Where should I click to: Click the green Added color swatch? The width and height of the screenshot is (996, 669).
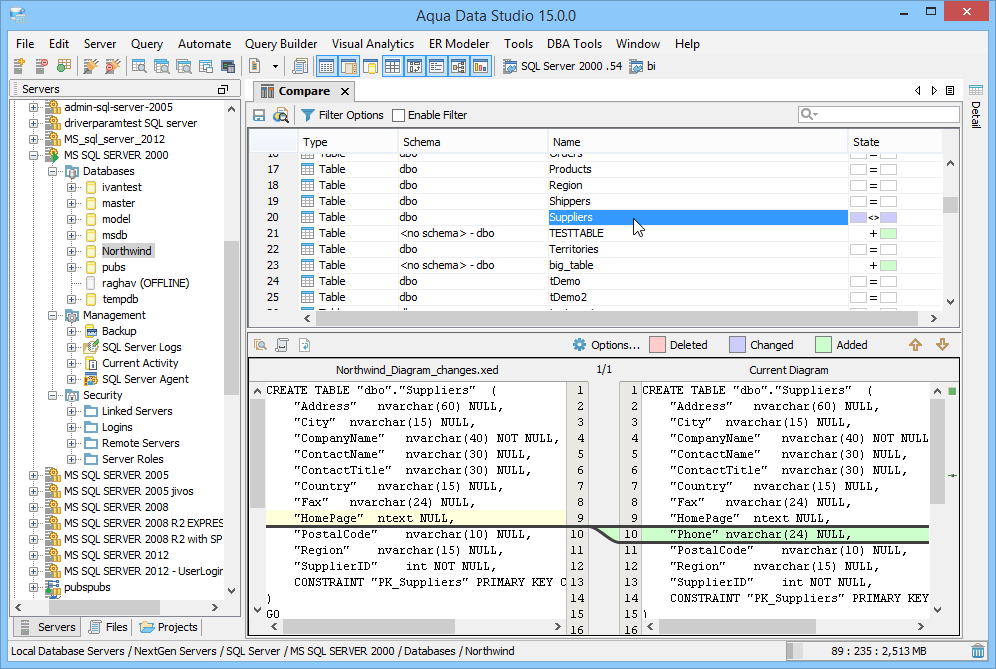[x=823, y=345]
